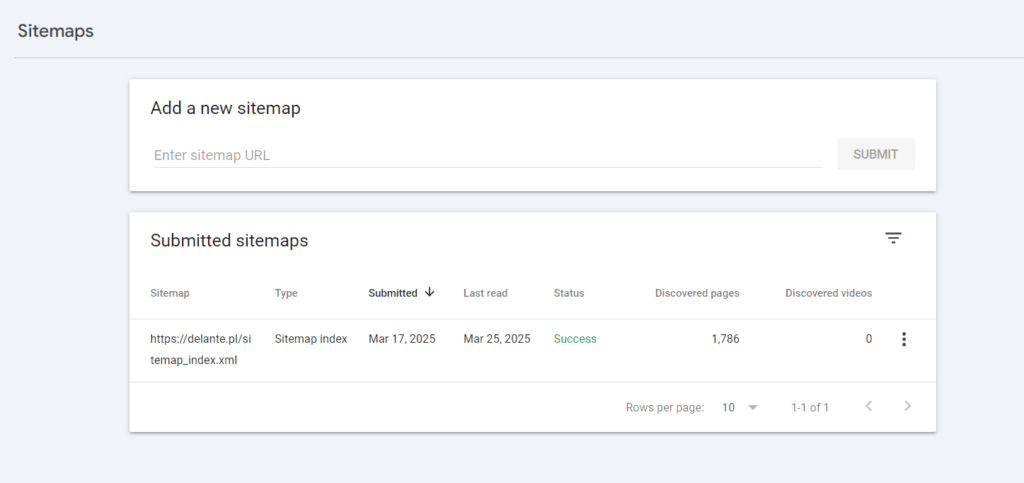Go to the next page of results
This screenshot has width=1024, height=483.
point(907,406)
